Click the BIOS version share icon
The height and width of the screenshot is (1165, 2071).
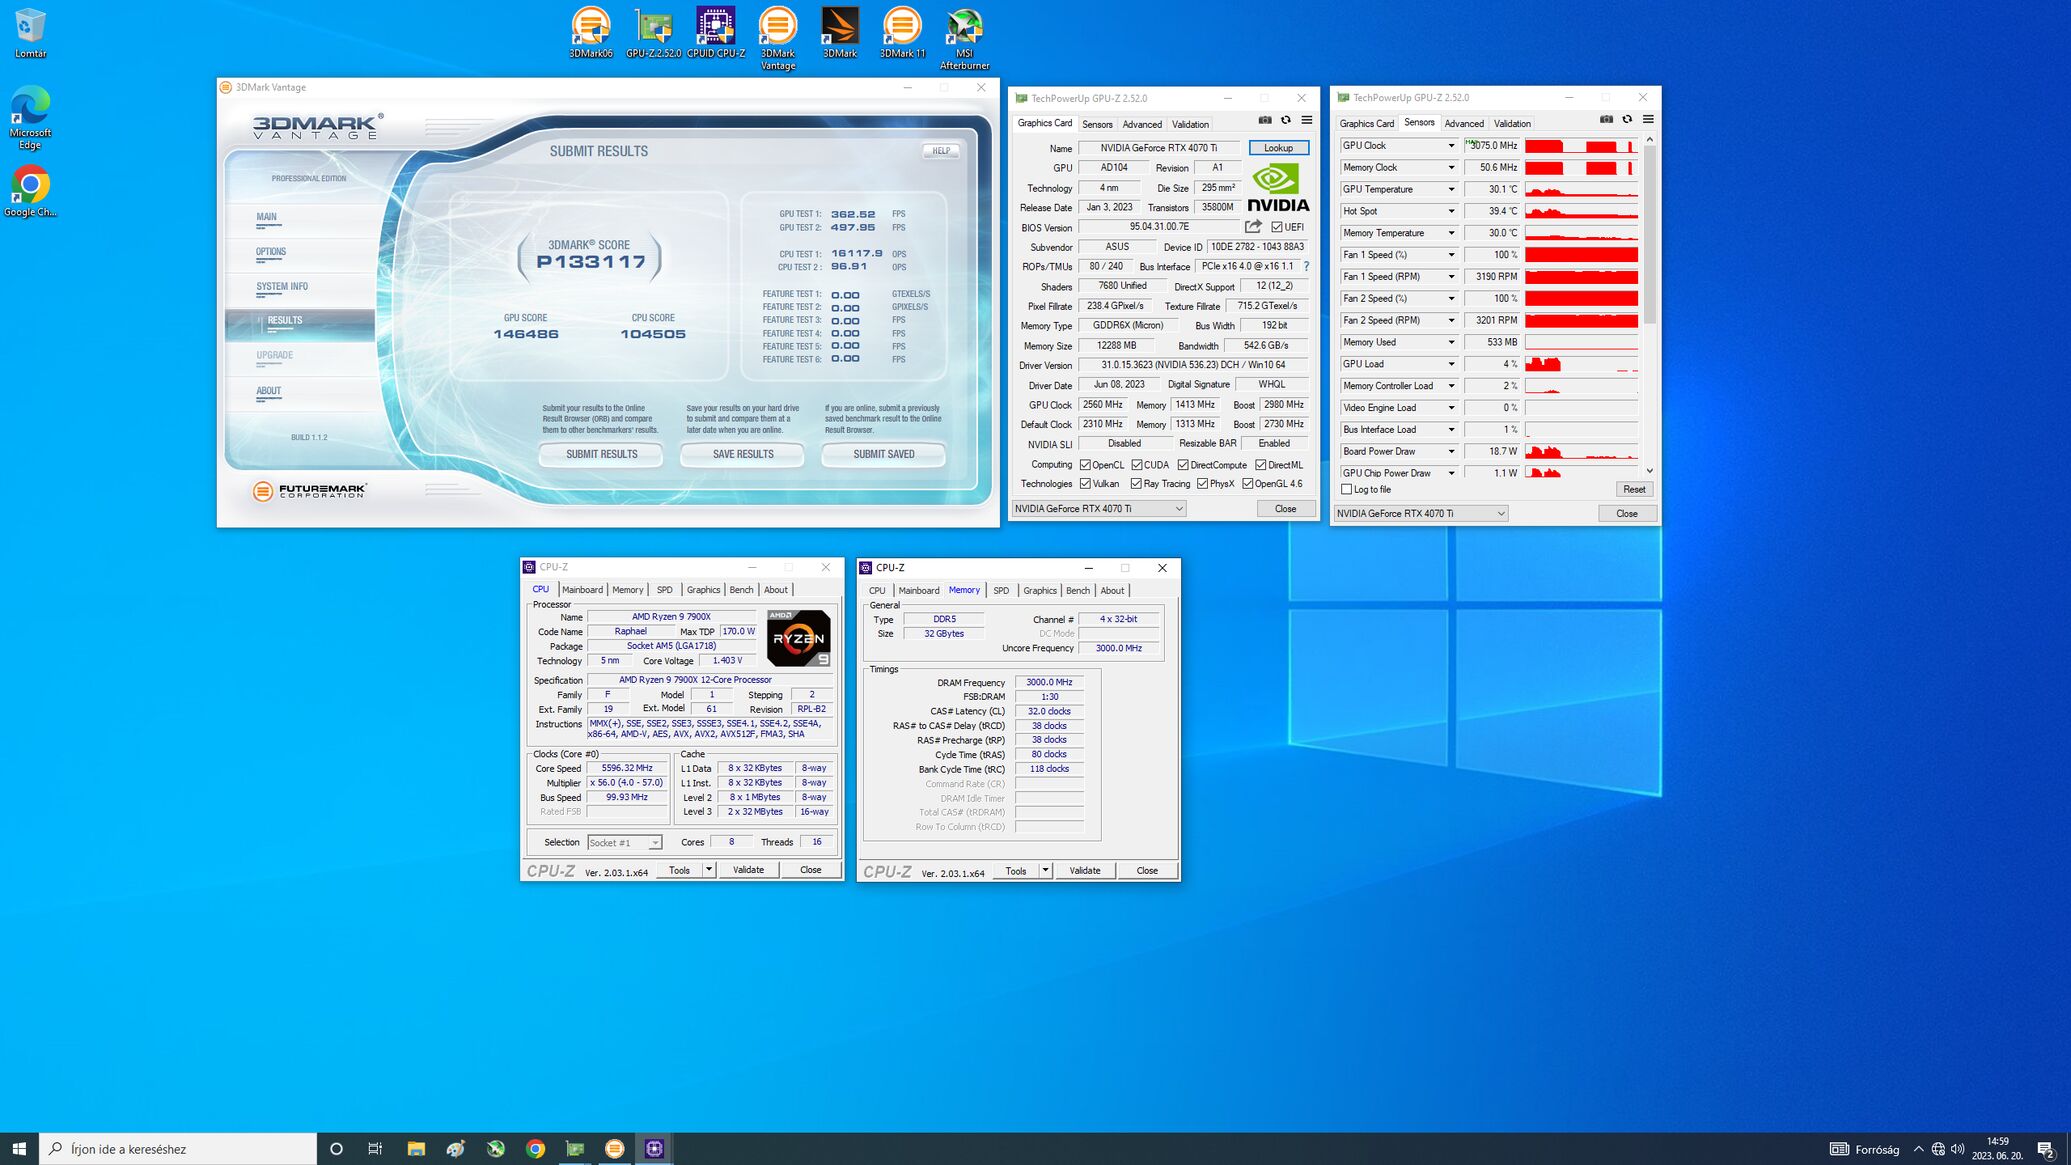coord(1253,227)
